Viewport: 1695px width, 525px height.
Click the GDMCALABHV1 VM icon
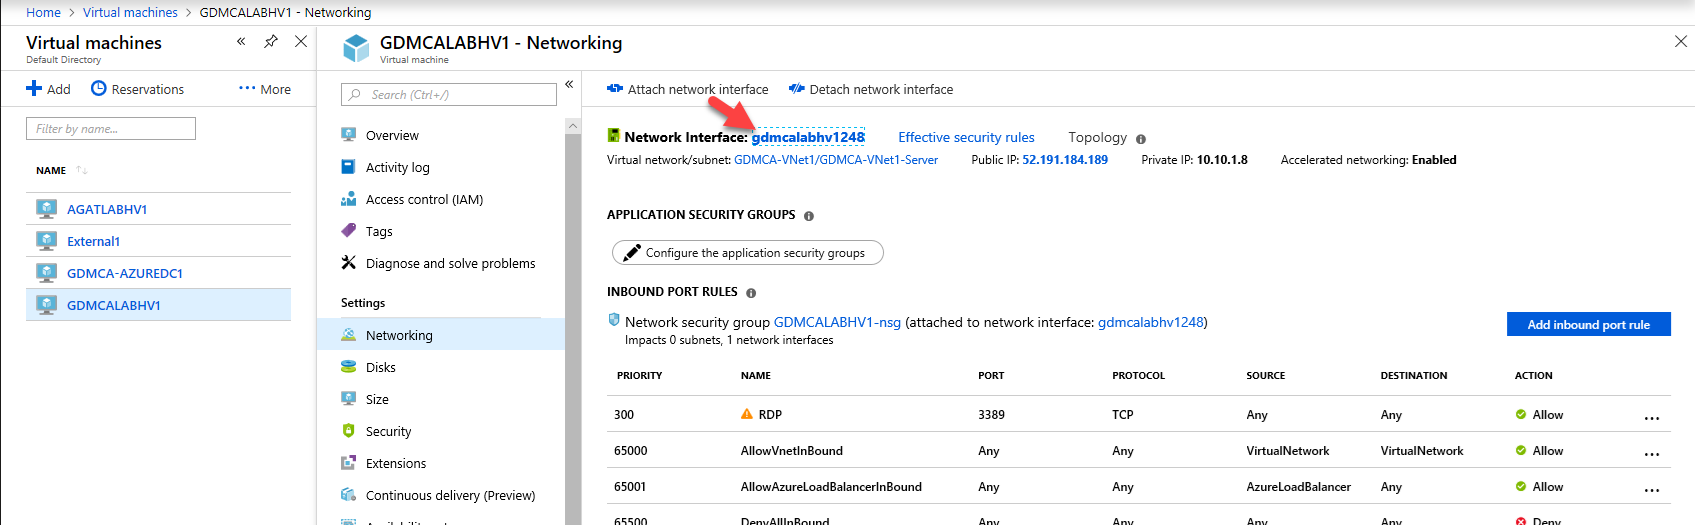coord(46,305)
